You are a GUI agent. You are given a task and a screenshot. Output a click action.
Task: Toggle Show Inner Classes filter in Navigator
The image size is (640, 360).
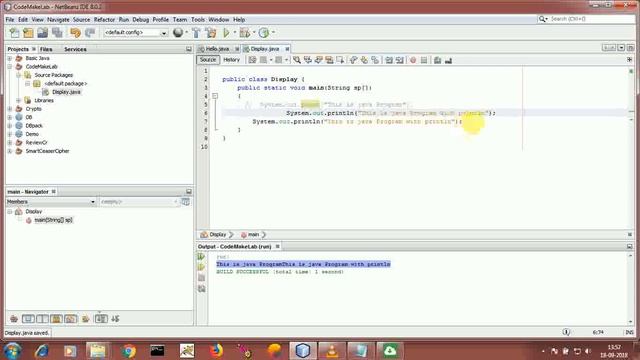pyautogui.click(x=71, y=319)
